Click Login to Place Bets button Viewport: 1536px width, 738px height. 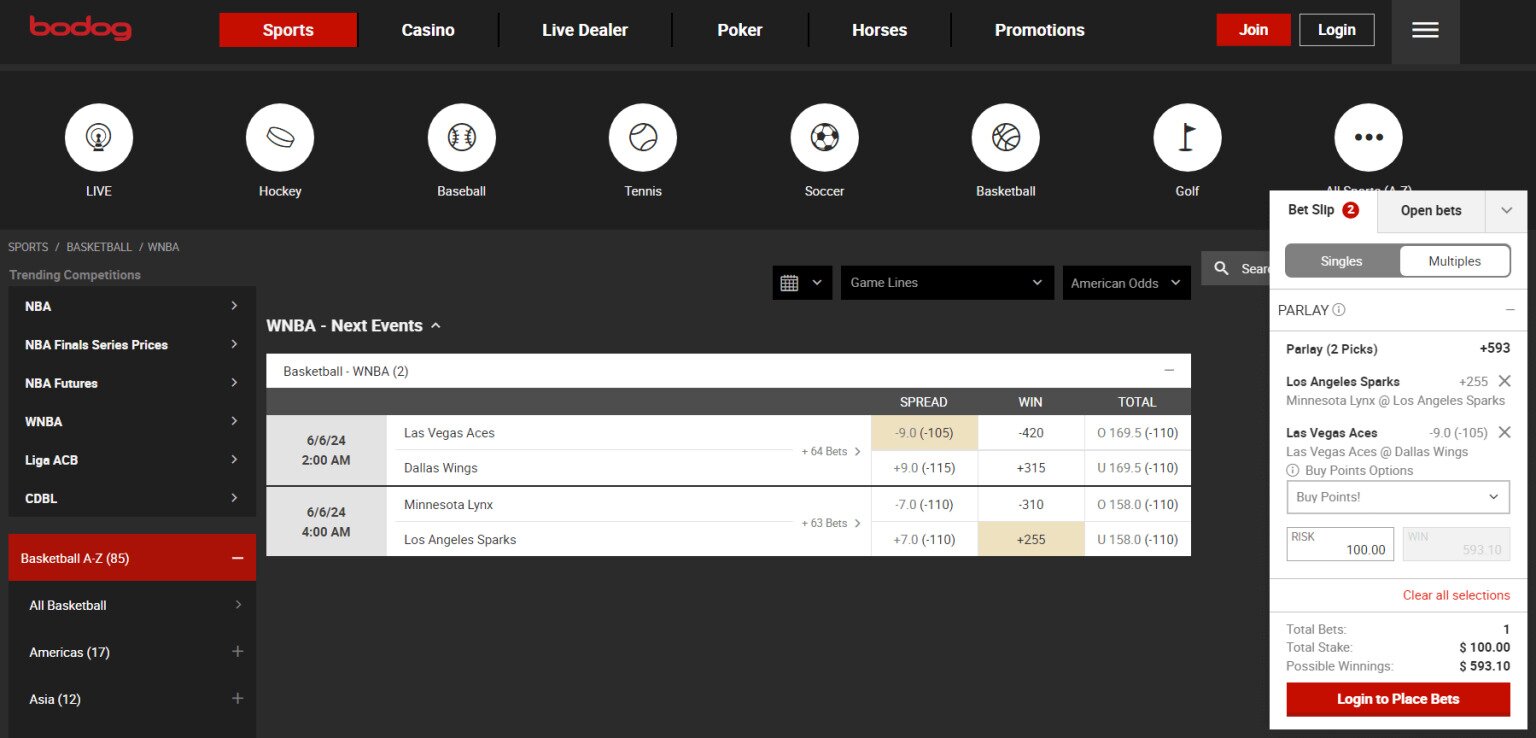tap(1397, 699)
